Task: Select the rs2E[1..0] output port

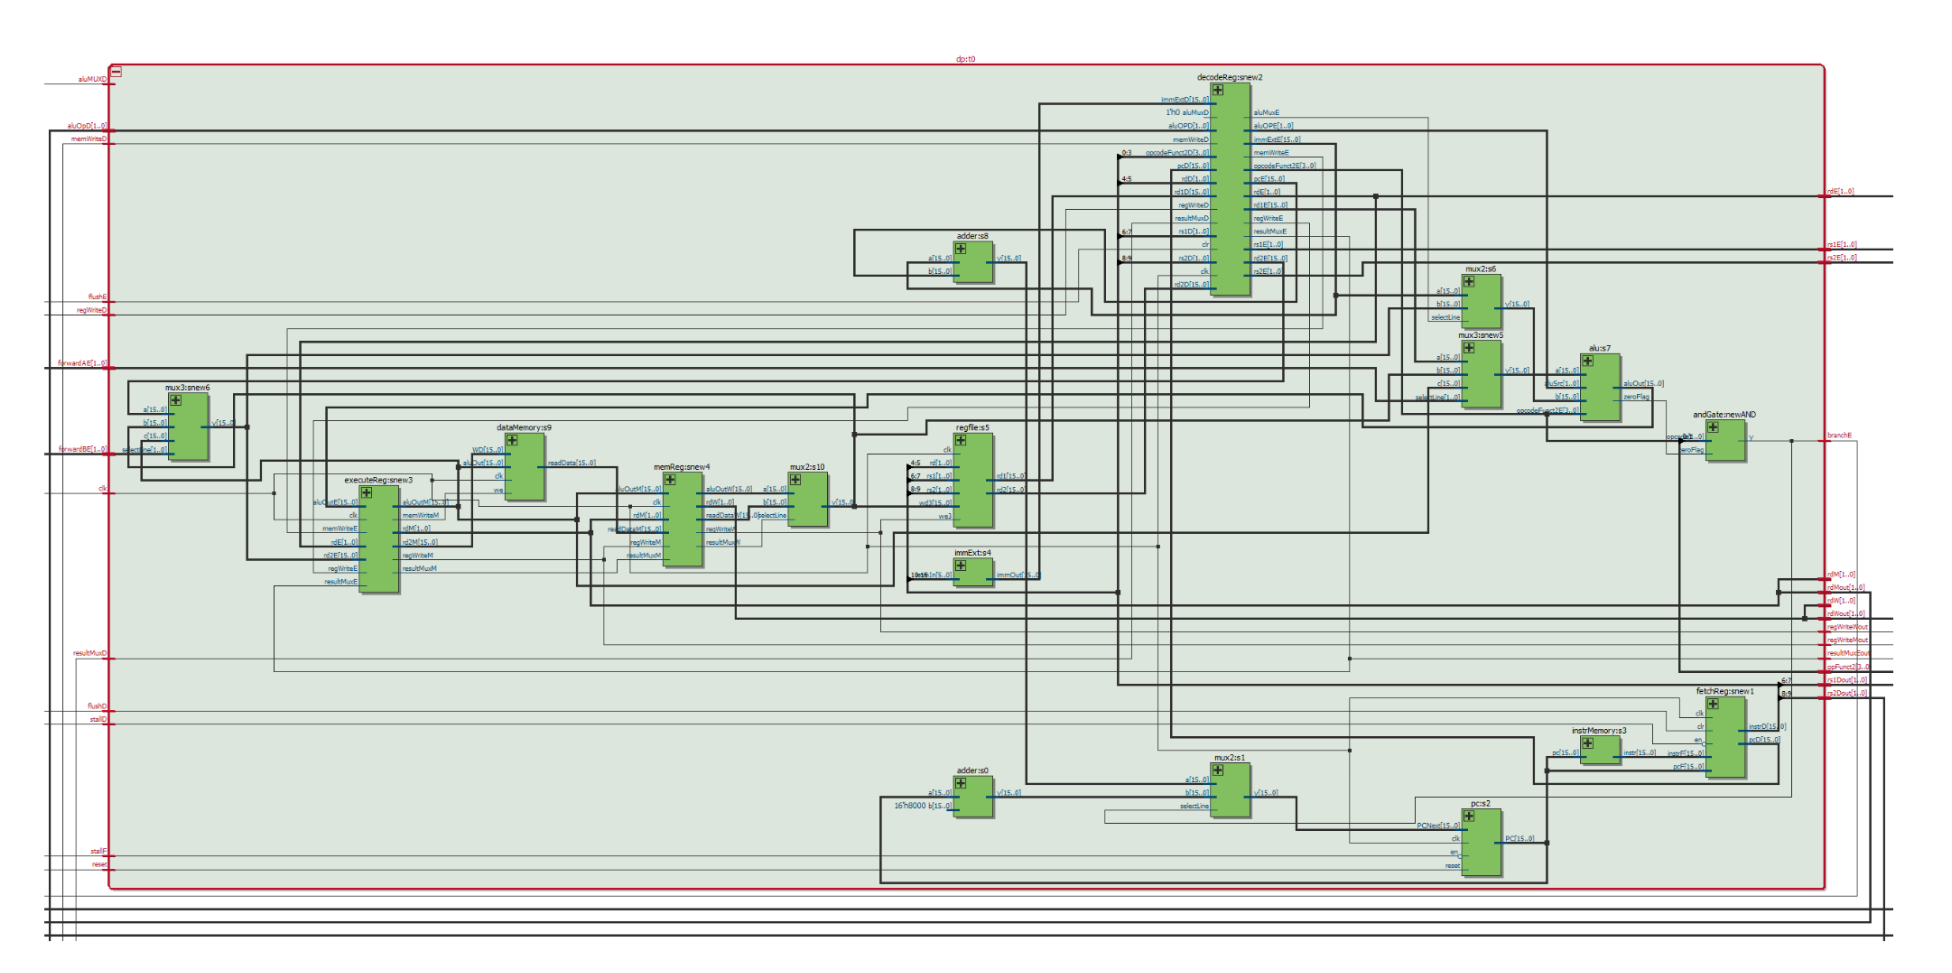Action: point(1841,257)
